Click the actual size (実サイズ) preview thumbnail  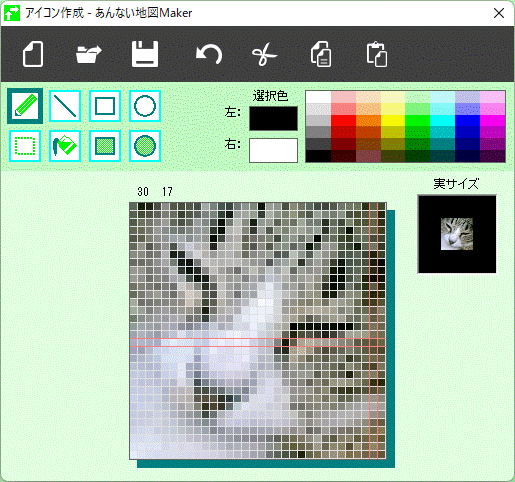point(457,234)
